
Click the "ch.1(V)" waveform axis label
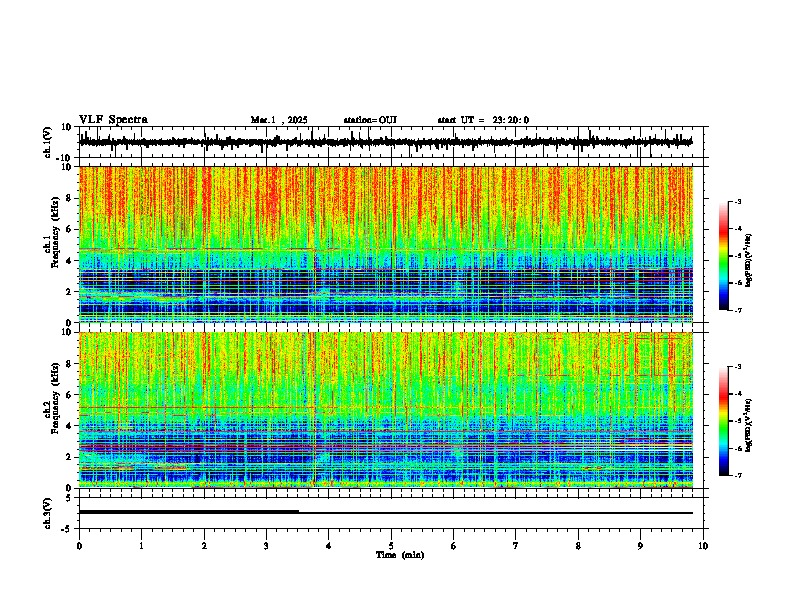coord(48,142)
